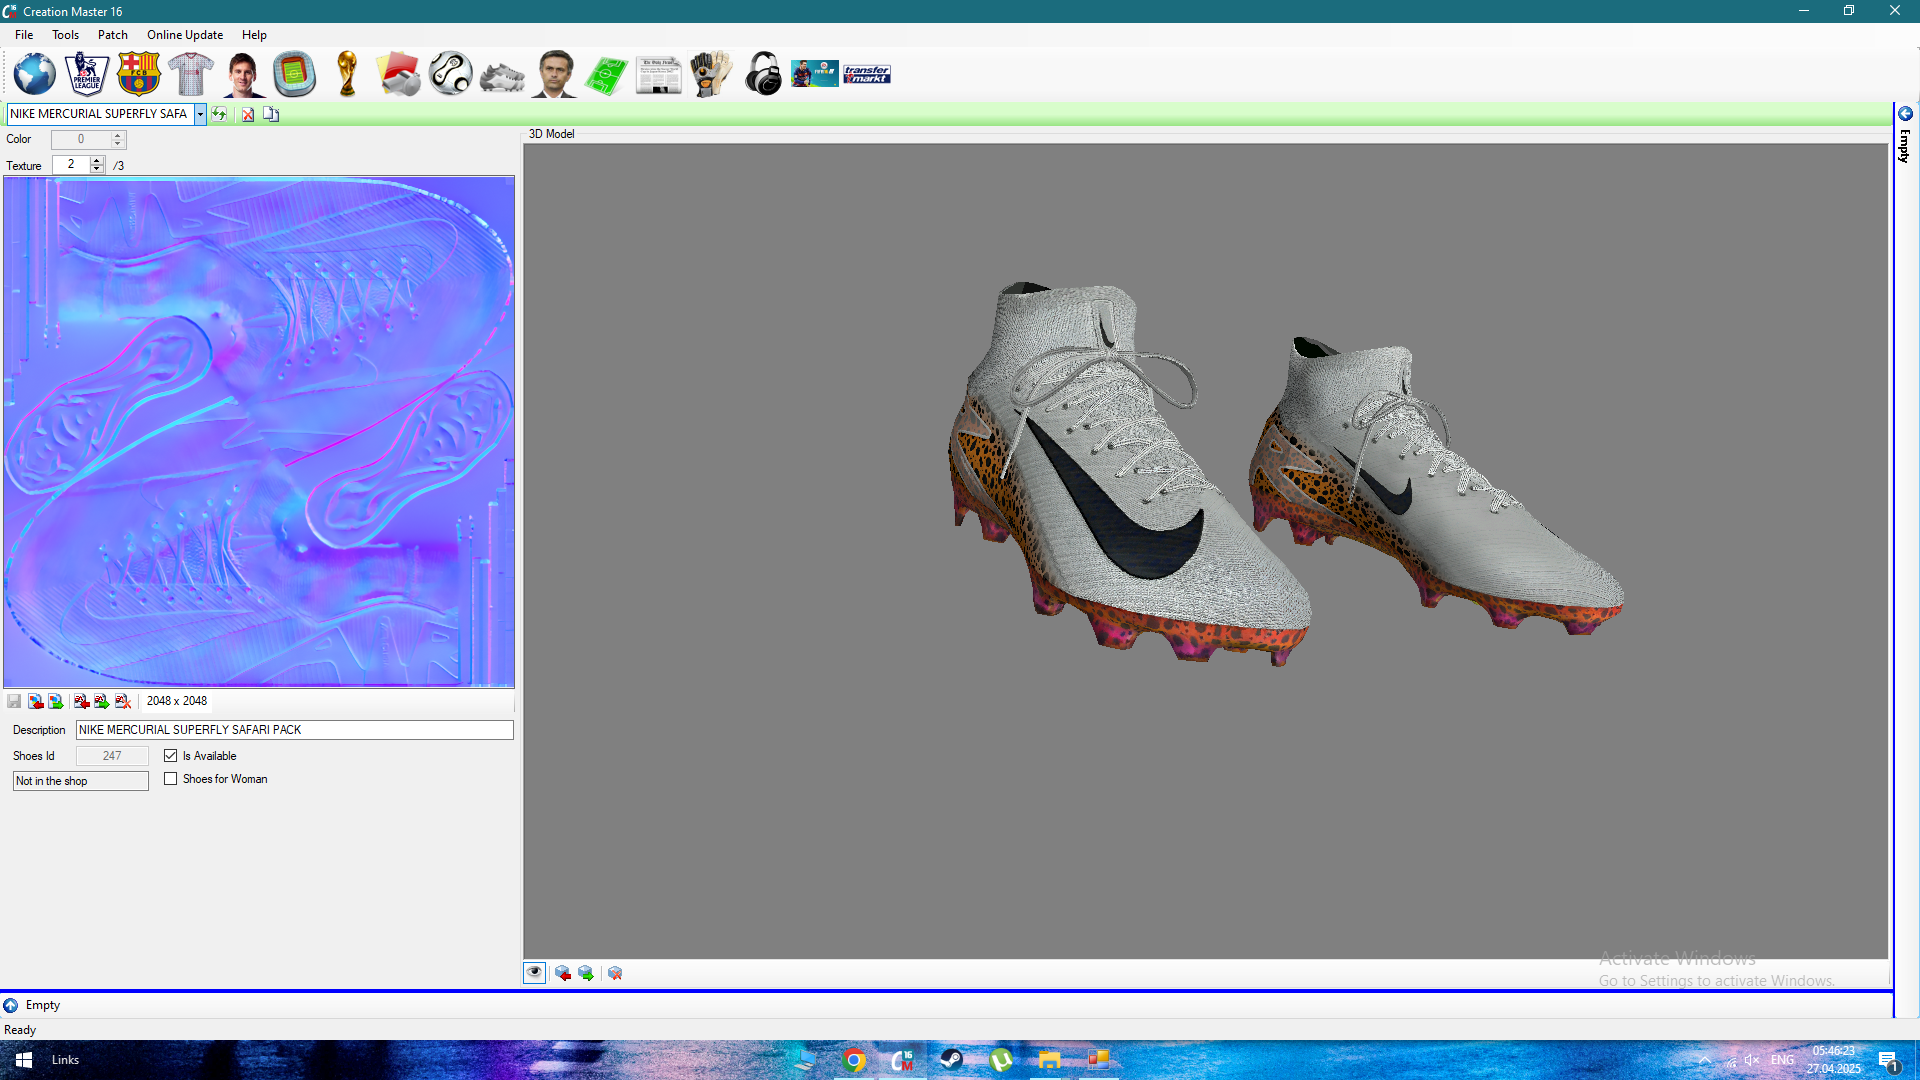The height and width of the screenshot is (1080, 1920).
Task: Toggle the 3D model eye view button
Action: tap(535, 973)
